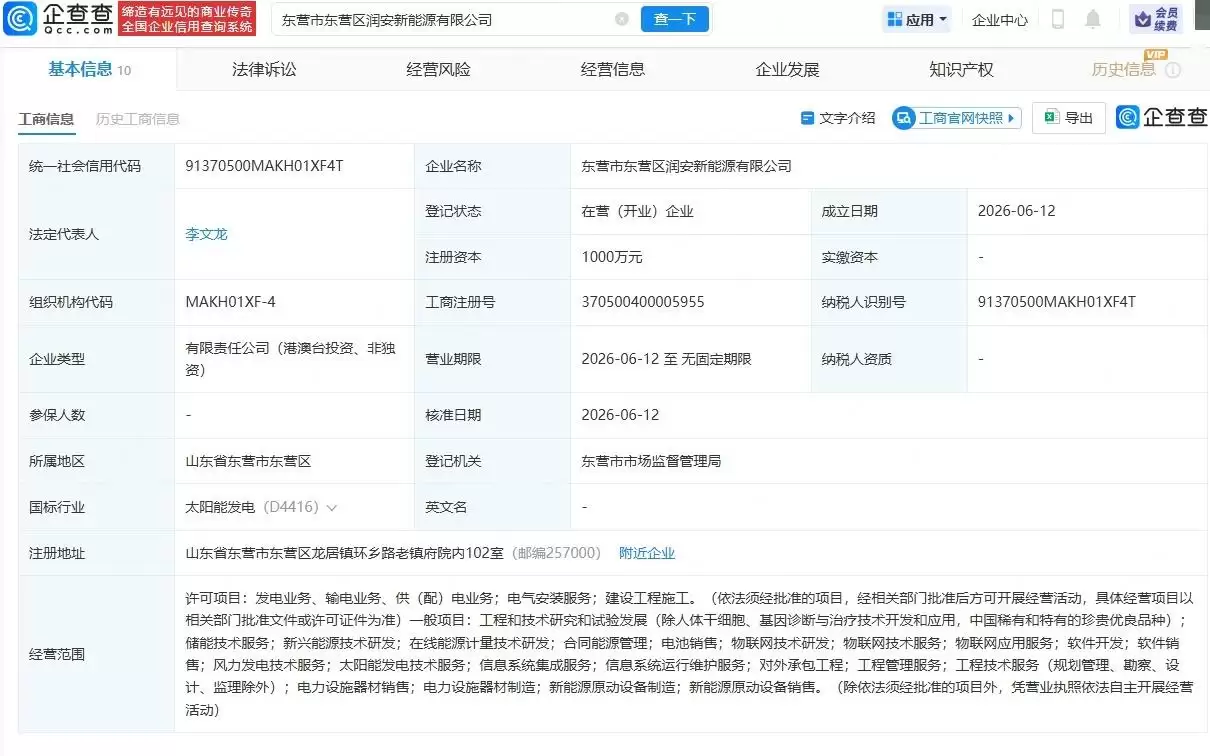This screenshot has height=756, width=1210.
Task: Click the registered address text
Action: pos(346,552)
